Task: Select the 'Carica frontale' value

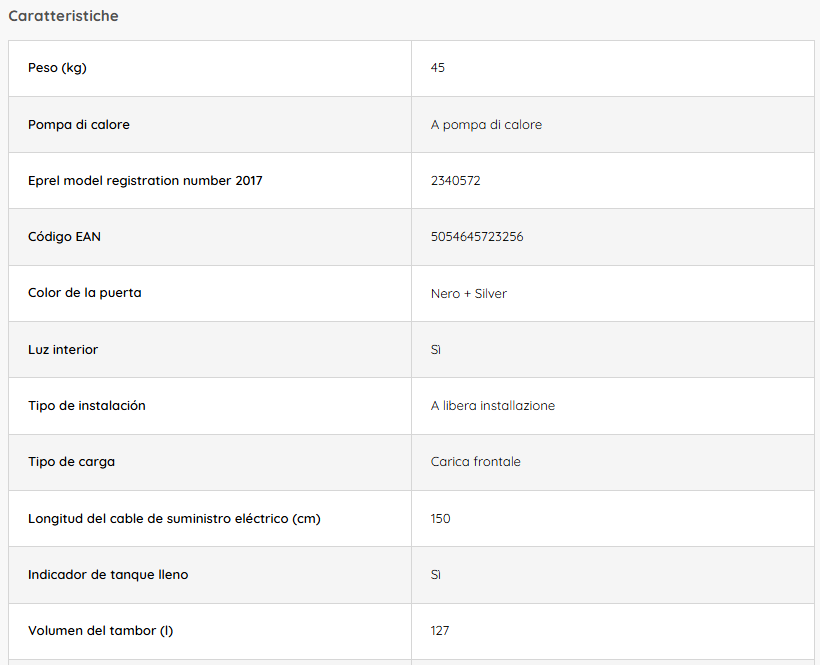Action: [476, 462]
